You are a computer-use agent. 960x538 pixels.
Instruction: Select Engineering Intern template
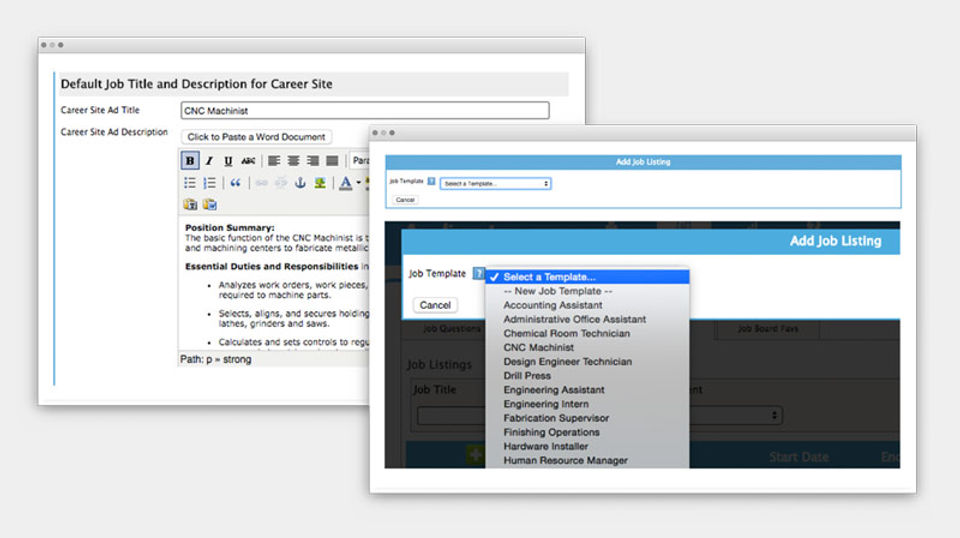[587, 404]
